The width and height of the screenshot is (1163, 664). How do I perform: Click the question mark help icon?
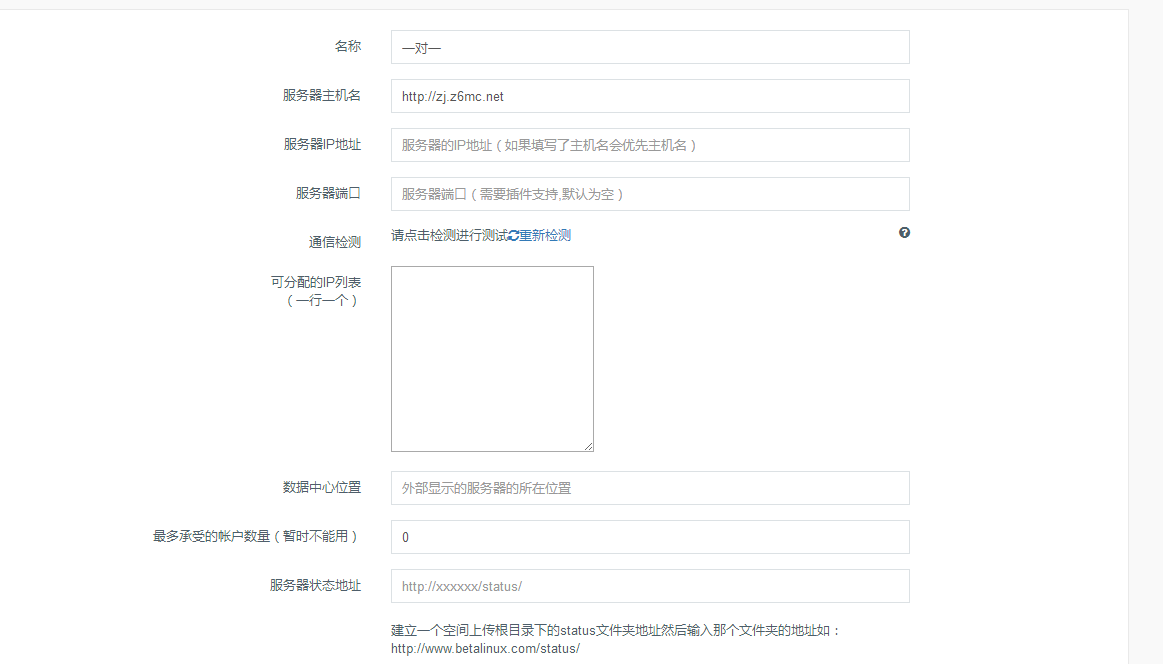904,233
